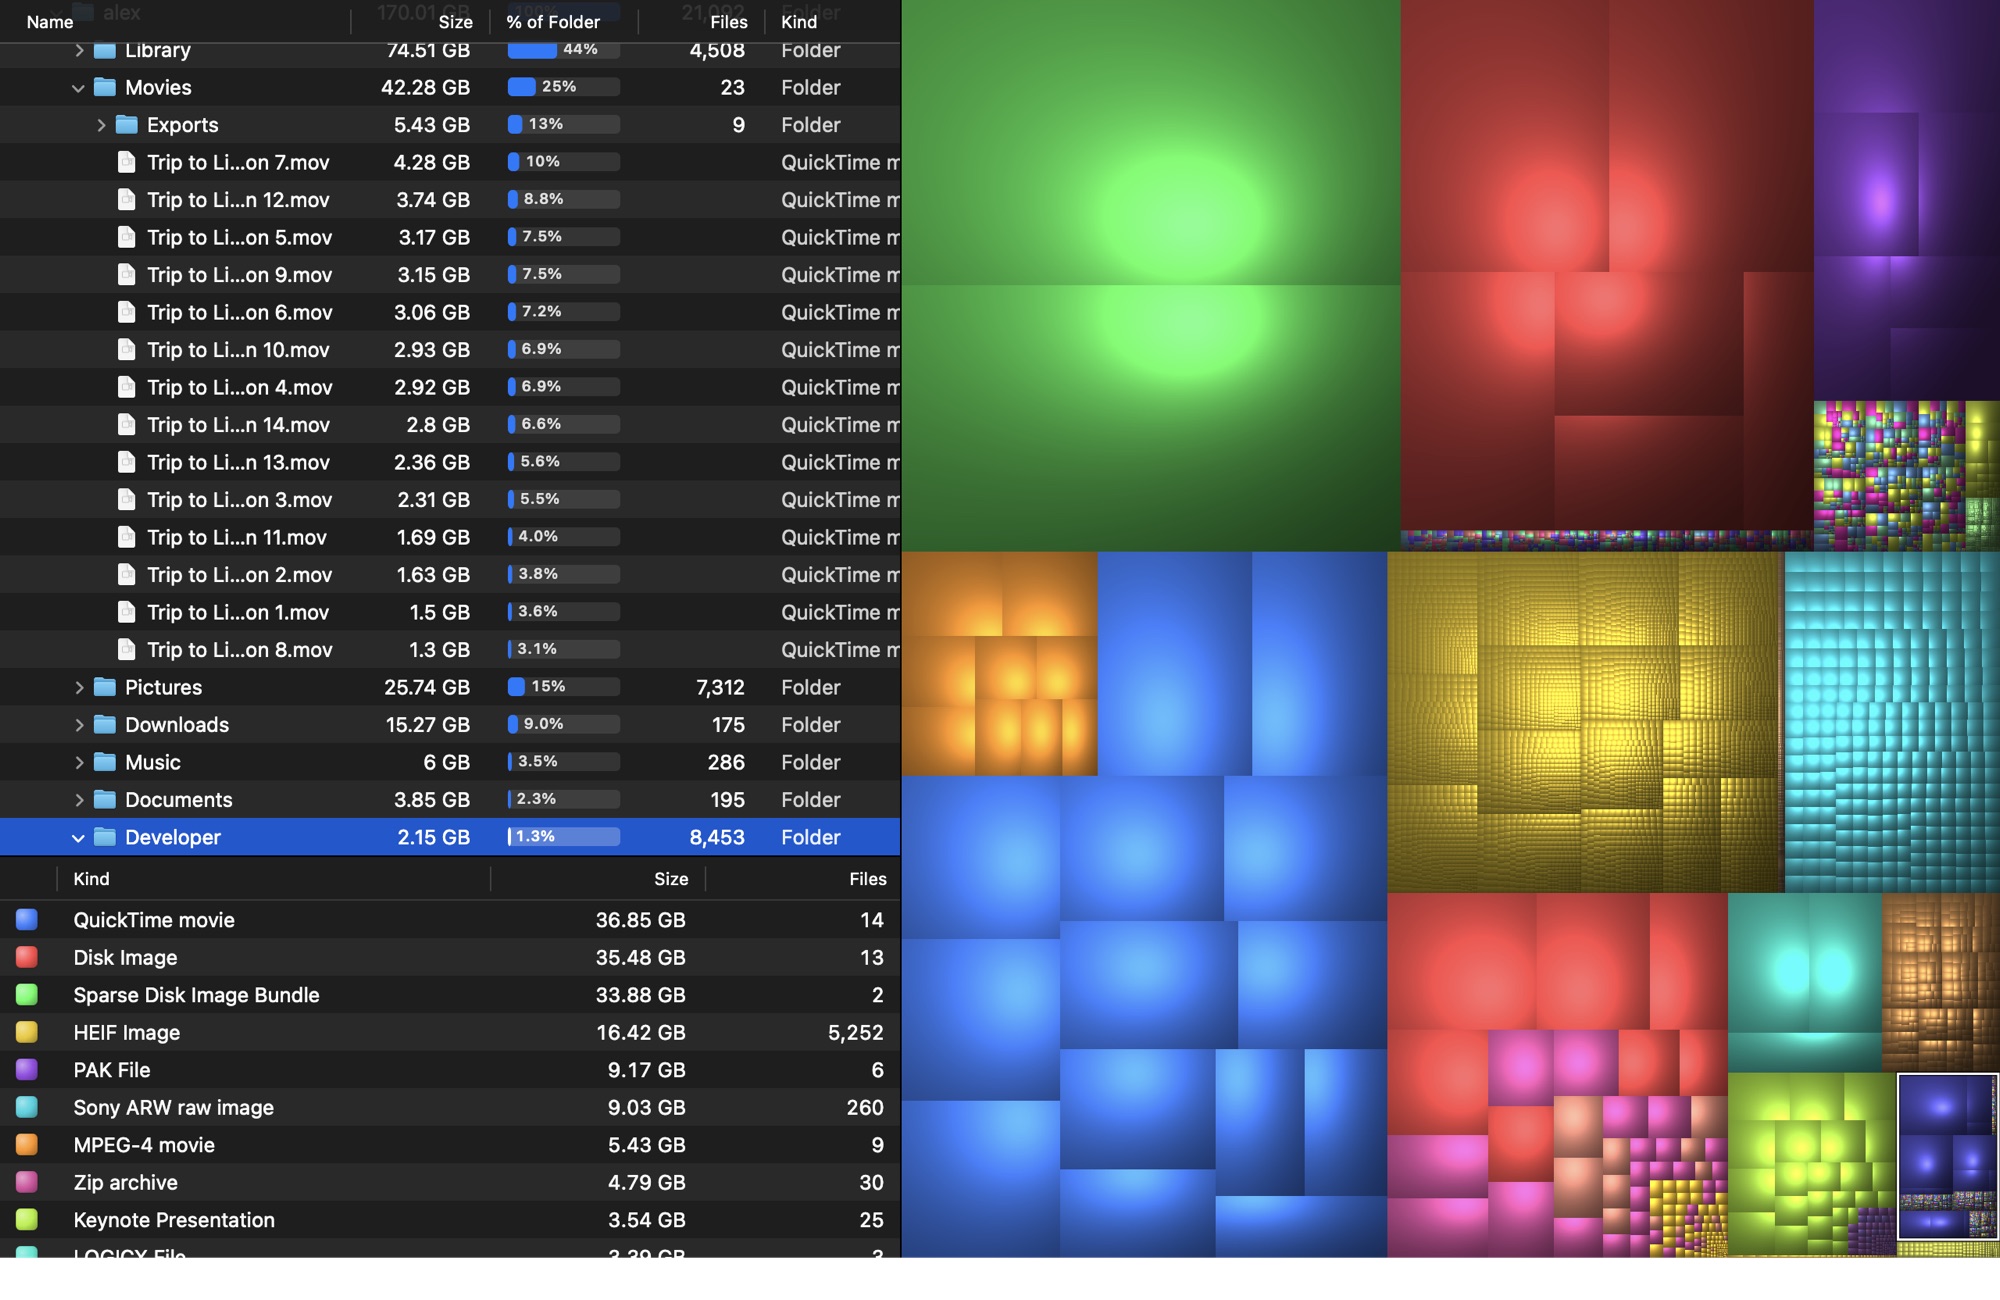
Task: Click file icon of Trip to Li...n 12.mov
Action: (x=127, y=200)
